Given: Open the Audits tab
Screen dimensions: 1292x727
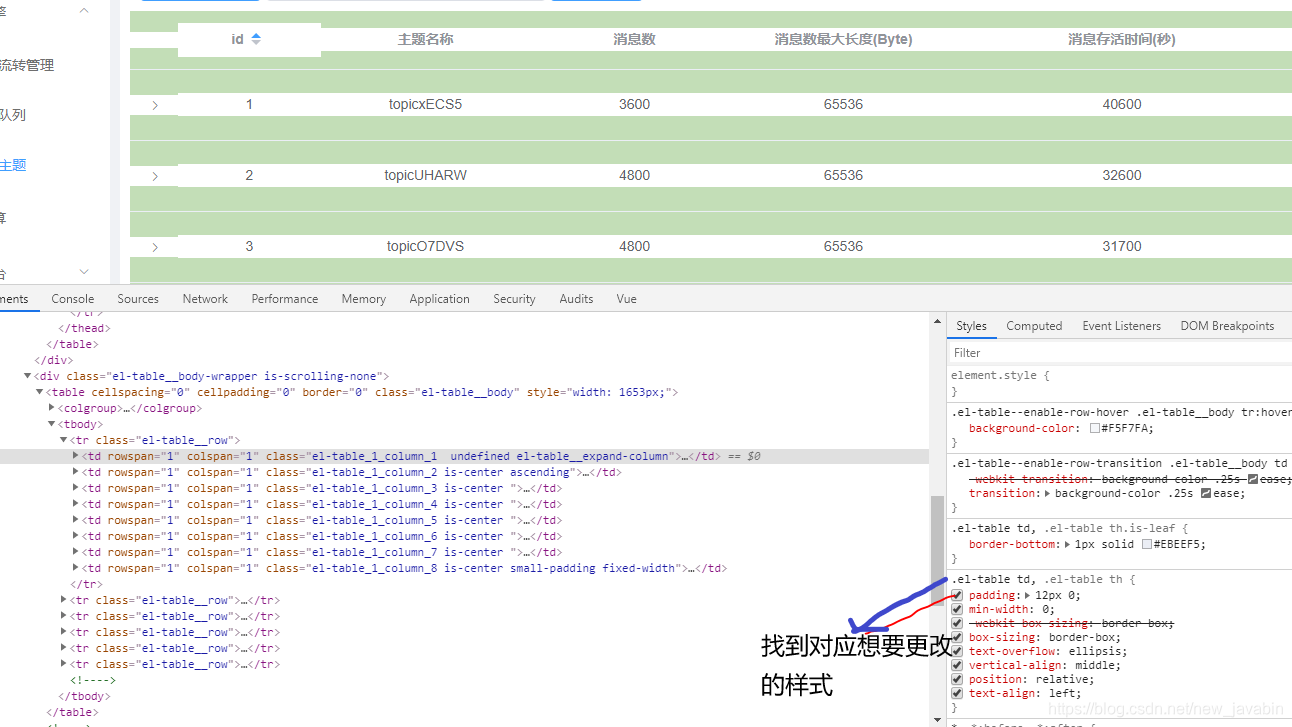Looking at the screenshot, I should [576, 299].
